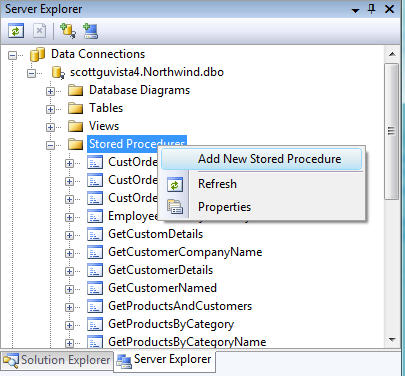
Task: Expand the GetProductsAndCustomers procedure node
Action: [69, 307]
